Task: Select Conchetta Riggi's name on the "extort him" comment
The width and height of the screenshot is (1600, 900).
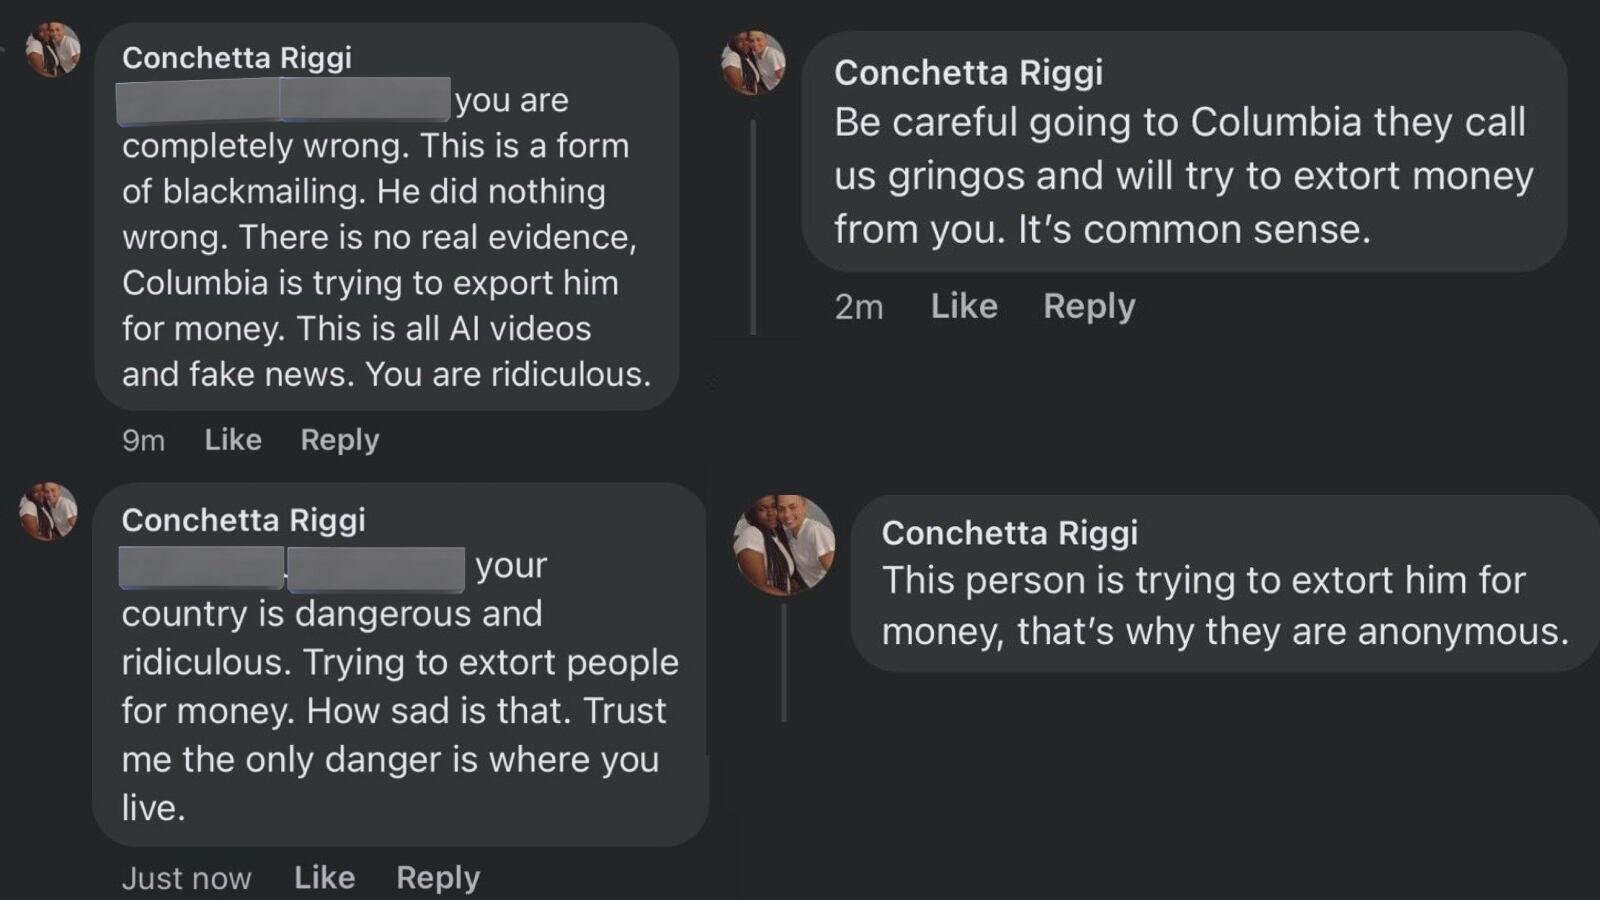Action: point(1009,533)
